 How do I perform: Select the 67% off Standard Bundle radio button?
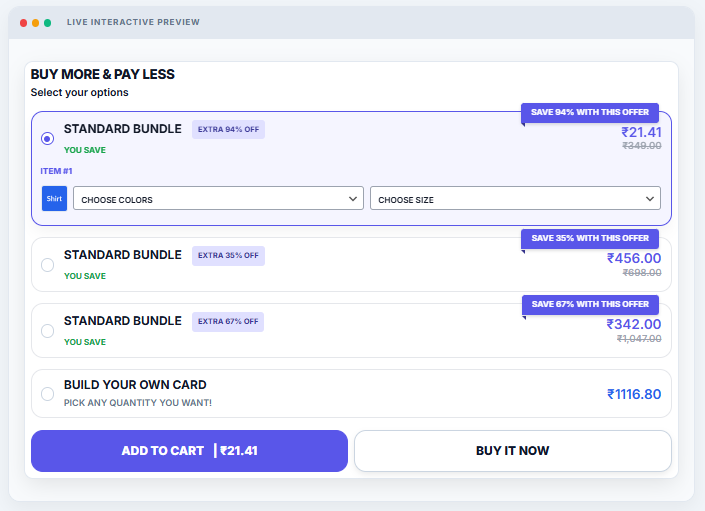pyautogui.click(x=47, y=331)
